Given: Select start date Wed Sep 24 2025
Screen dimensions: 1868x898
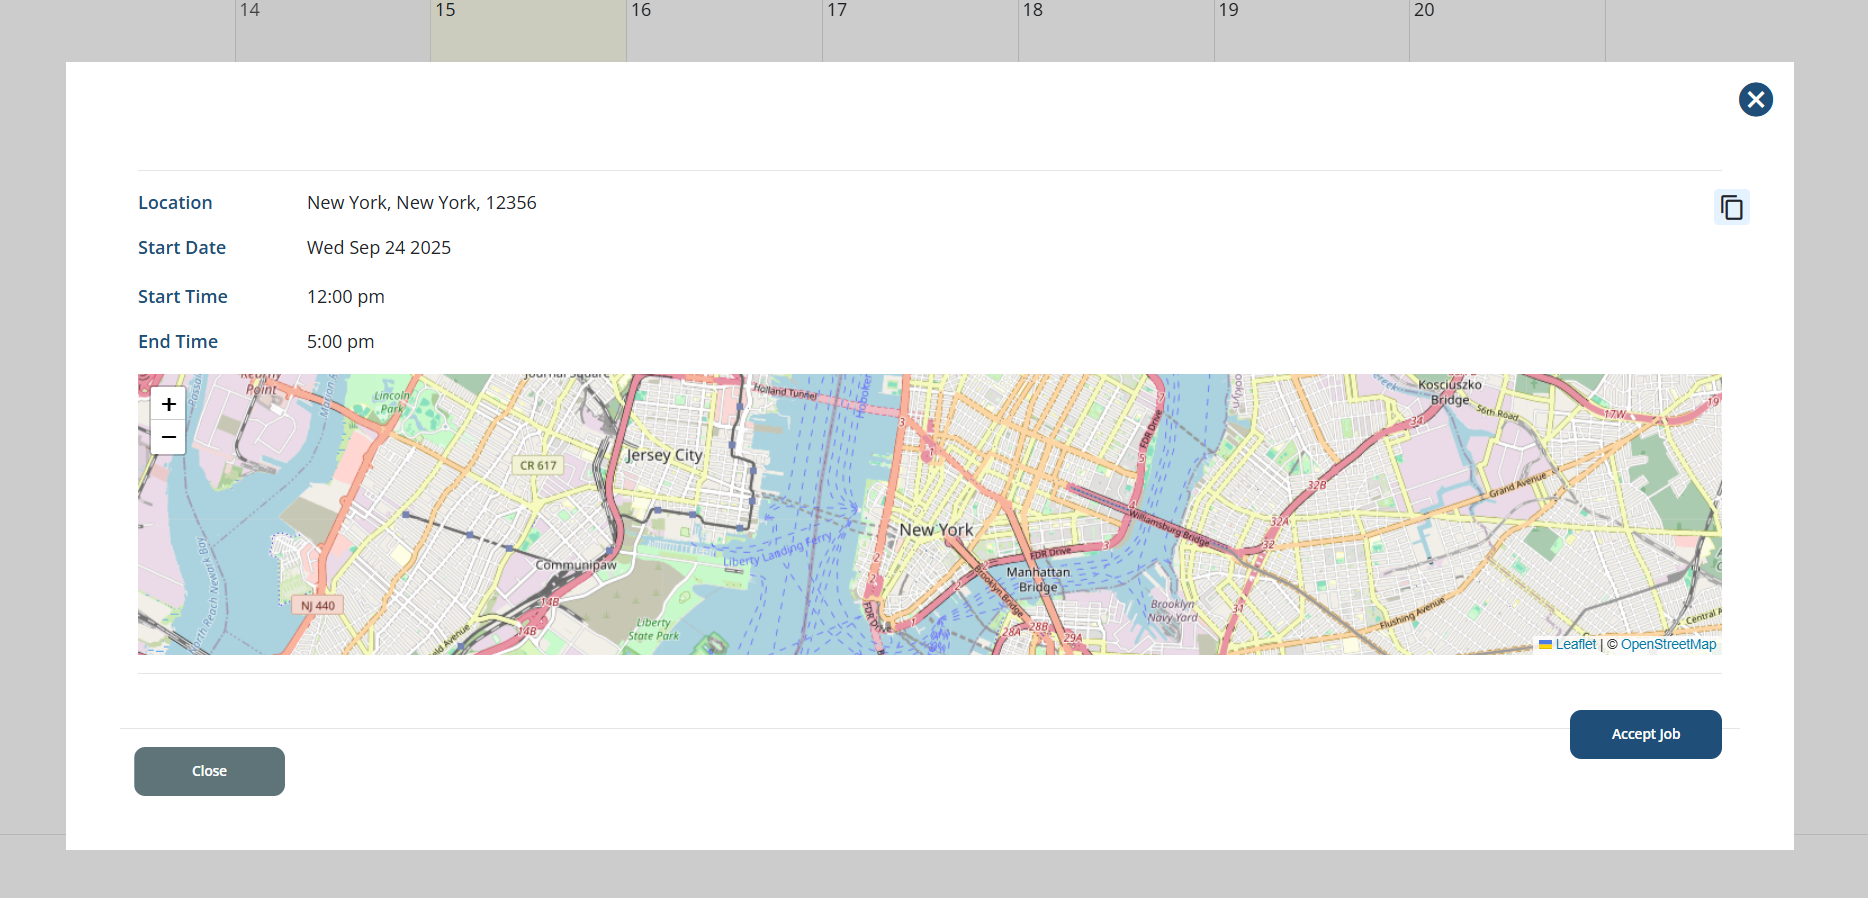Looking at the screenshot, I should coord(378,248).
